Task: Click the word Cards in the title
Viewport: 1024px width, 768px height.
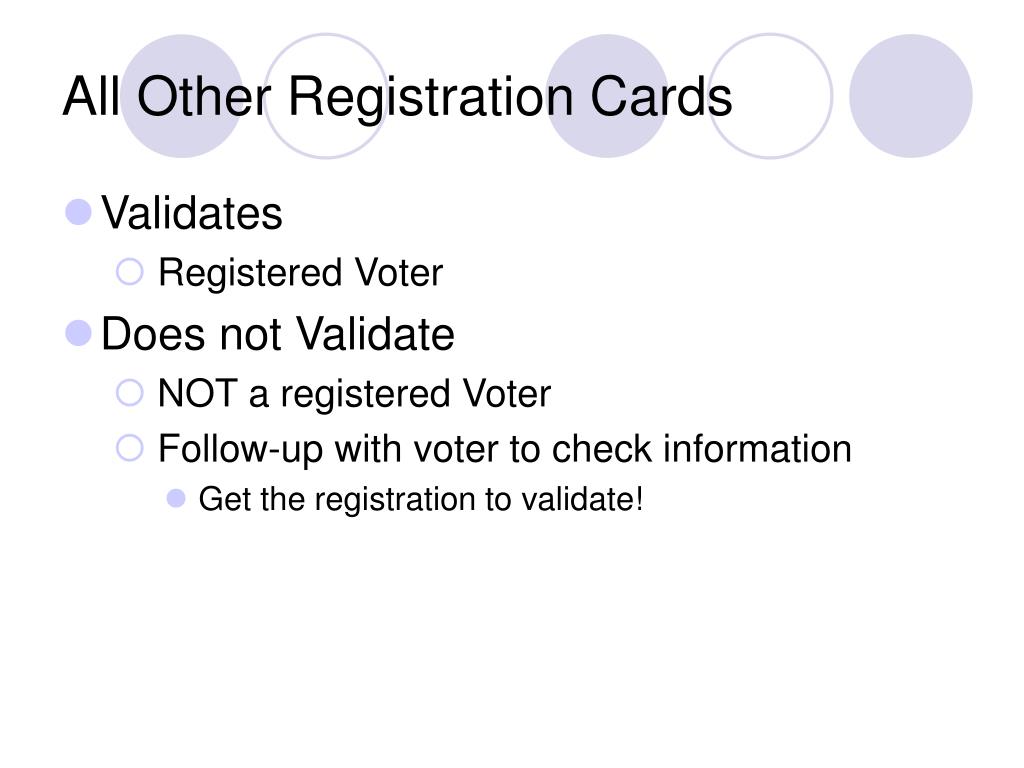Action: 661,97
